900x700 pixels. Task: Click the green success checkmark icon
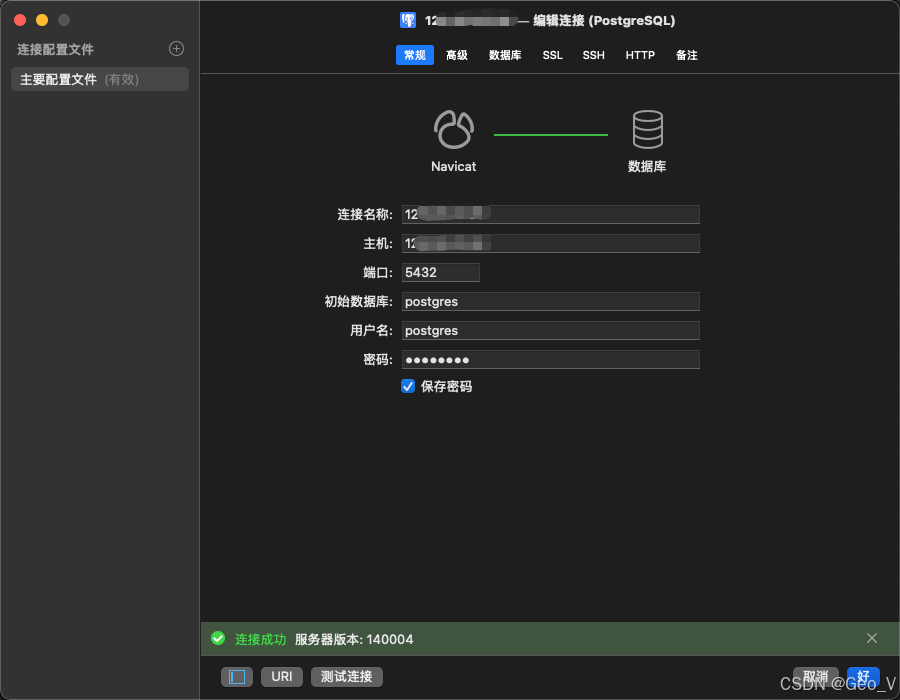pos(218,638)
